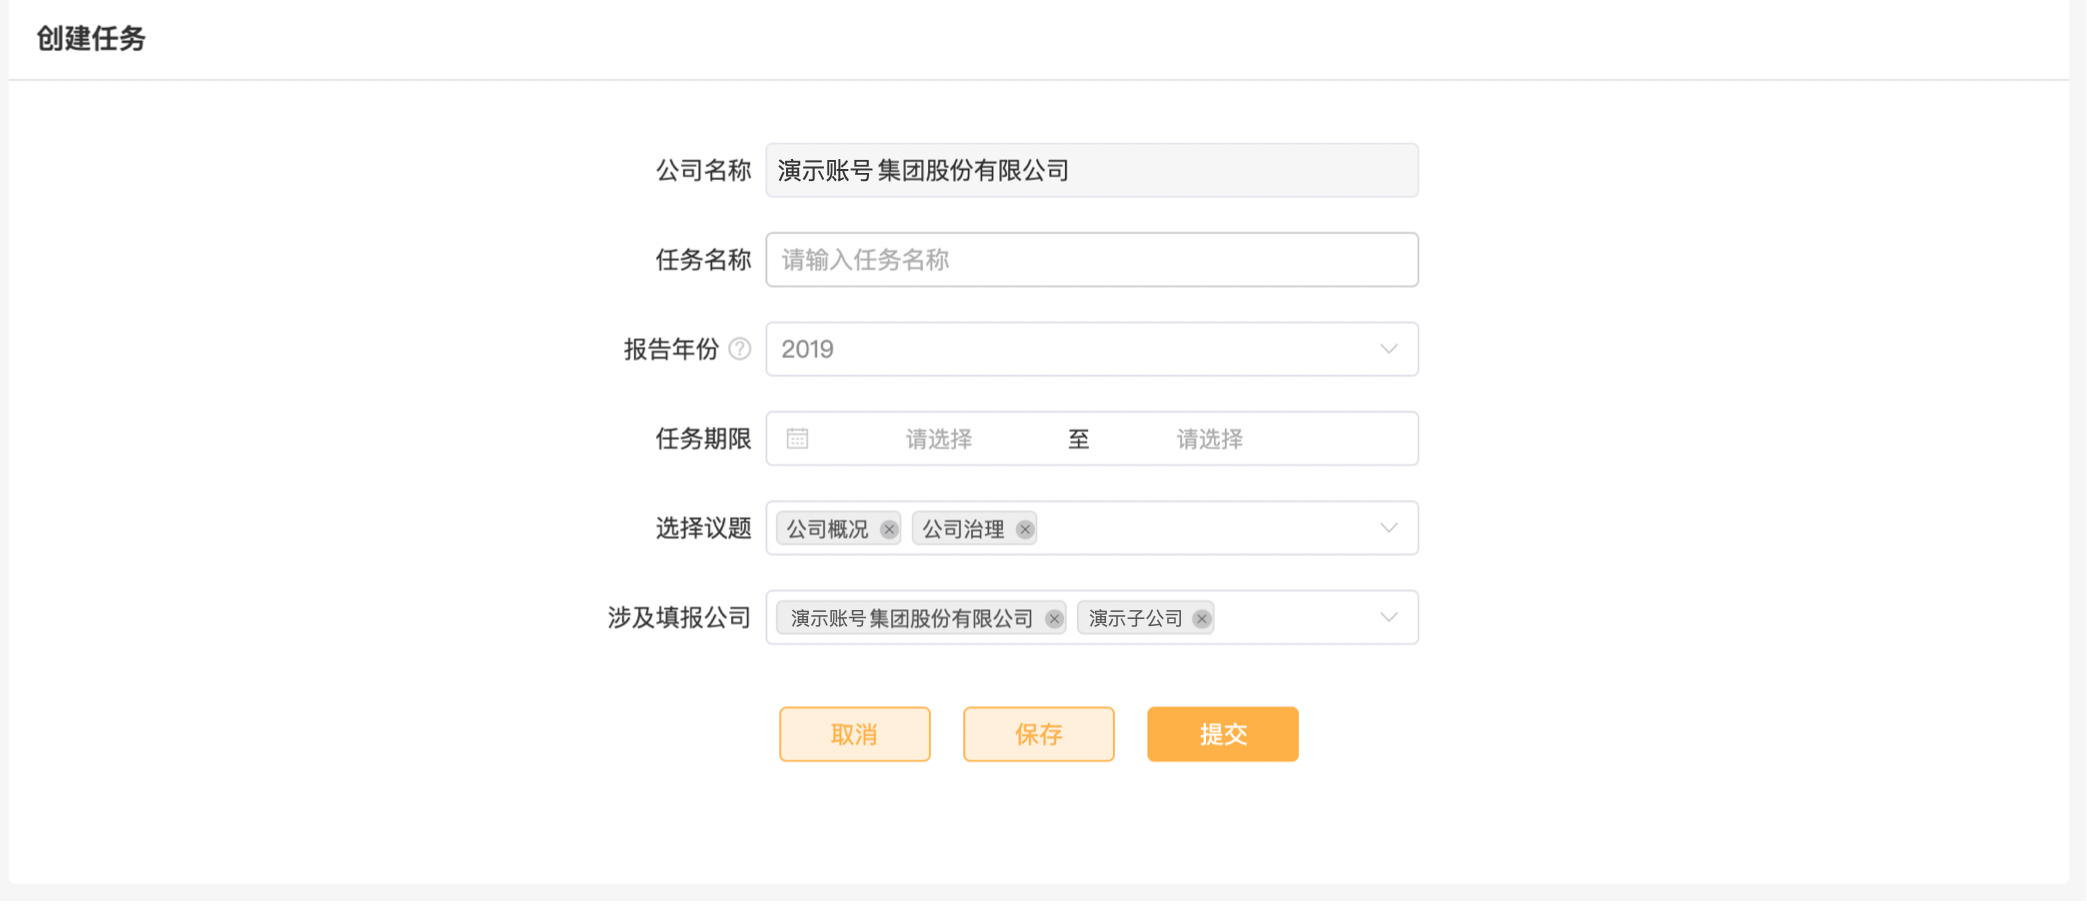This screenshot has width=2087, height=904.
Task: Expand the 报告年份 dropdown arrow
Action: (x=1389, y=349)
